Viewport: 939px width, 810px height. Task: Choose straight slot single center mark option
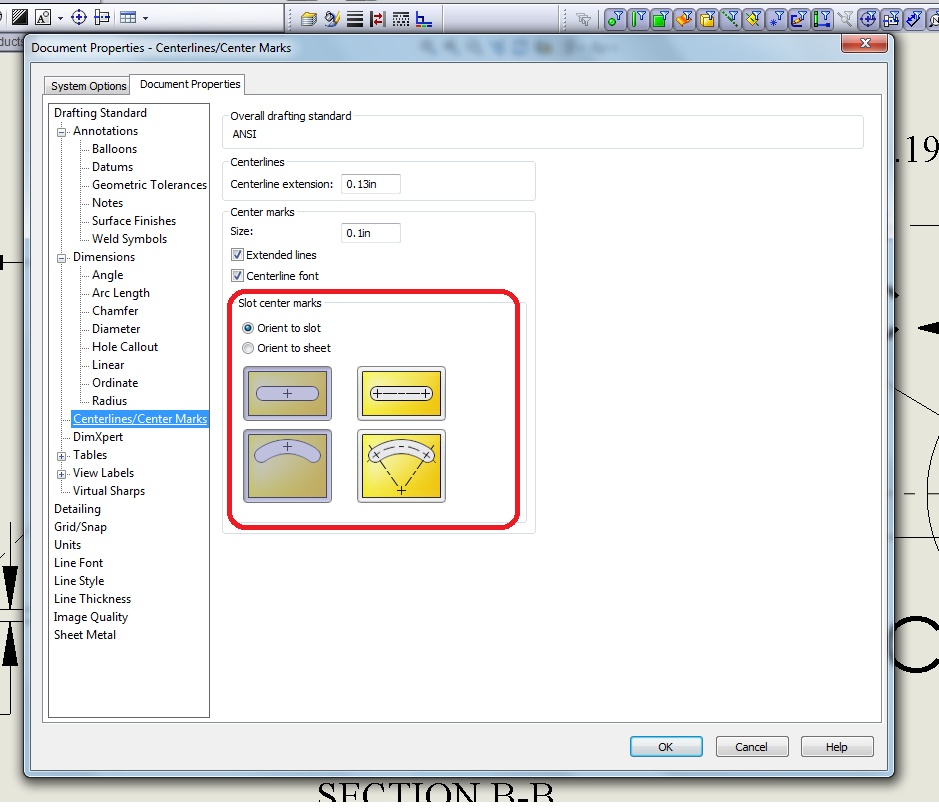pos(287,393)
